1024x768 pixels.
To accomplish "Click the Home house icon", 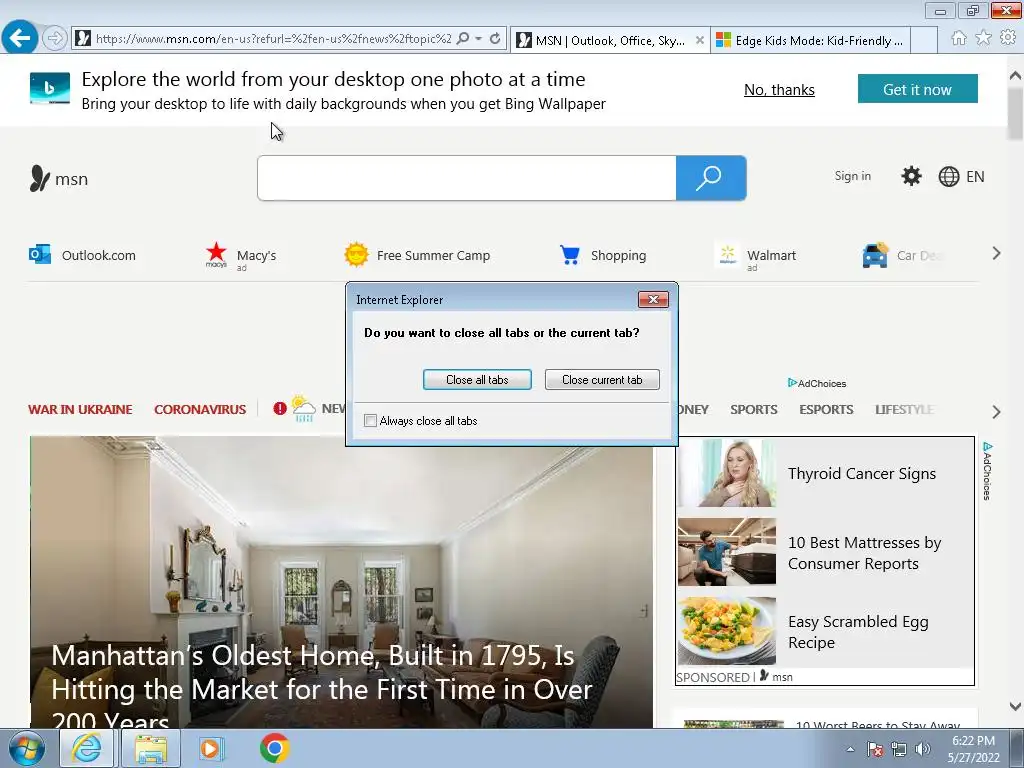I will 959,38.
